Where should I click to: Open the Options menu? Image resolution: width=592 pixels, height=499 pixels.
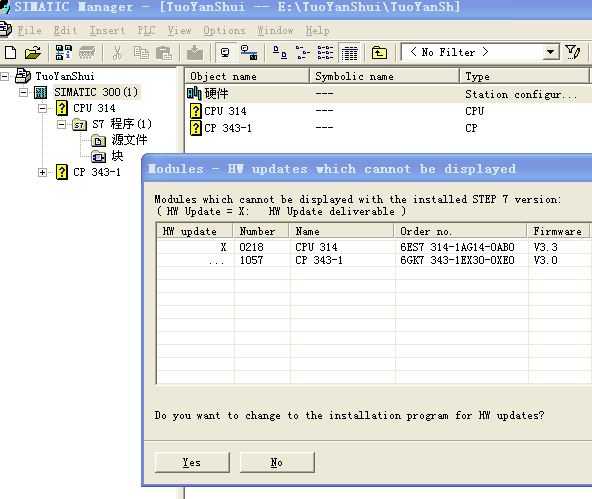224,30
